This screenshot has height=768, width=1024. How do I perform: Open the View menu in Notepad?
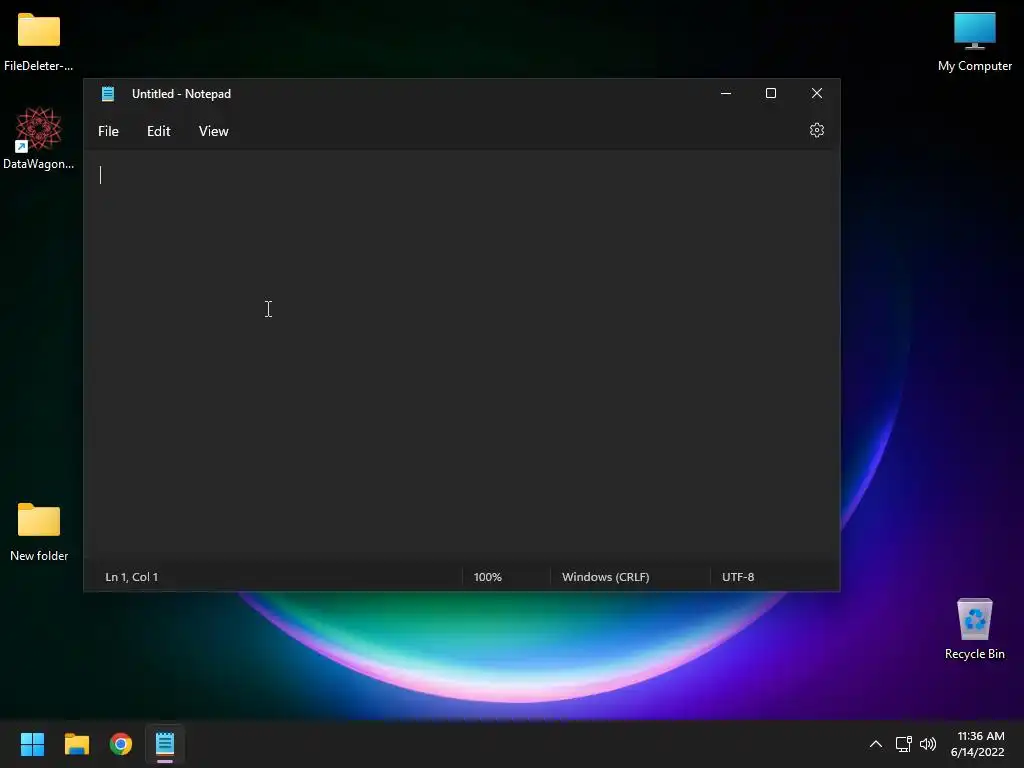[214, 131]
